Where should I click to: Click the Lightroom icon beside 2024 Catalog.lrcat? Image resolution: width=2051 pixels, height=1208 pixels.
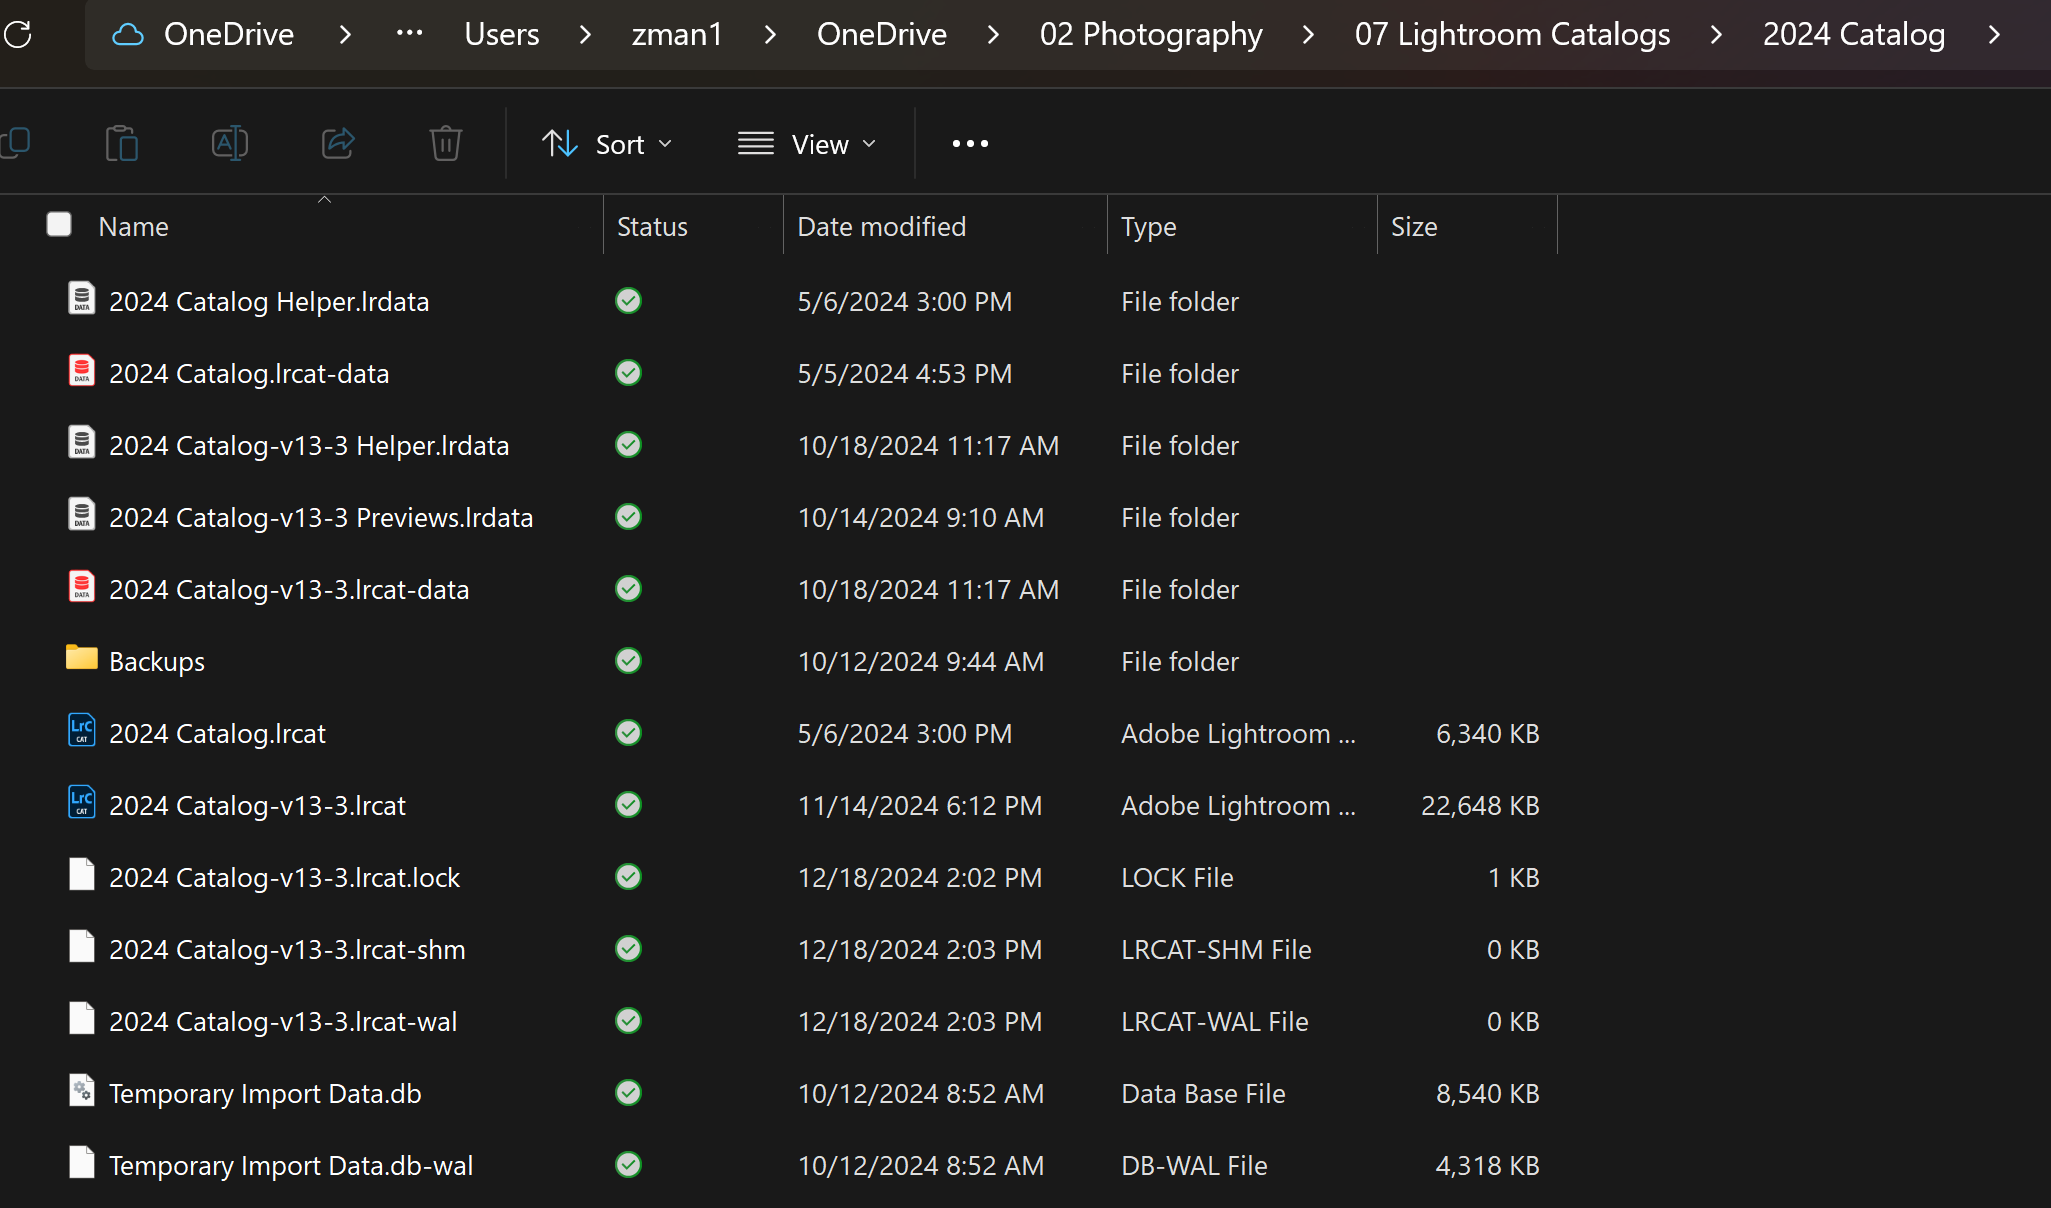[x=81, y=731]
